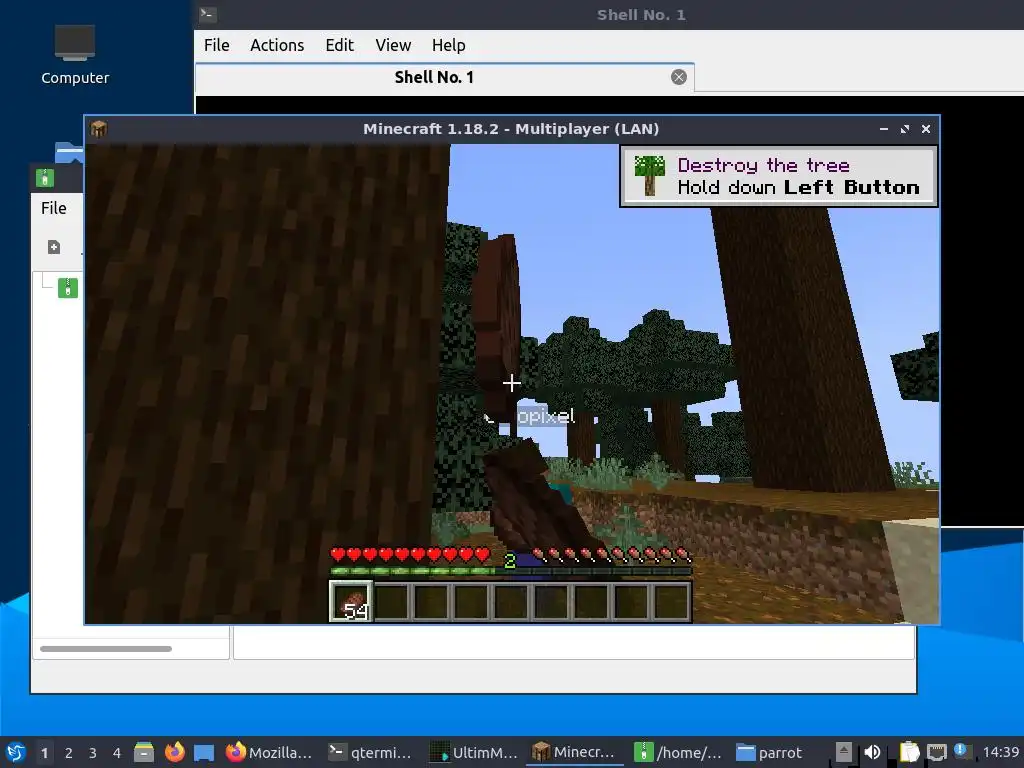
Task: Click the Destroy the tree tutorial hint
Action: coord(778,176)
